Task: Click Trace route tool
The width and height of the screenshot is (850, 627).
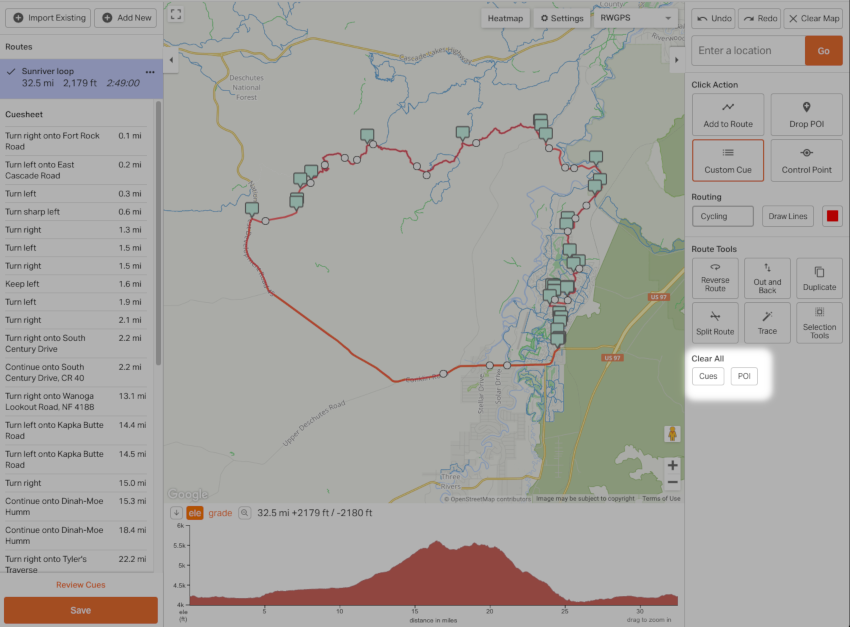Action: (767, 323)
